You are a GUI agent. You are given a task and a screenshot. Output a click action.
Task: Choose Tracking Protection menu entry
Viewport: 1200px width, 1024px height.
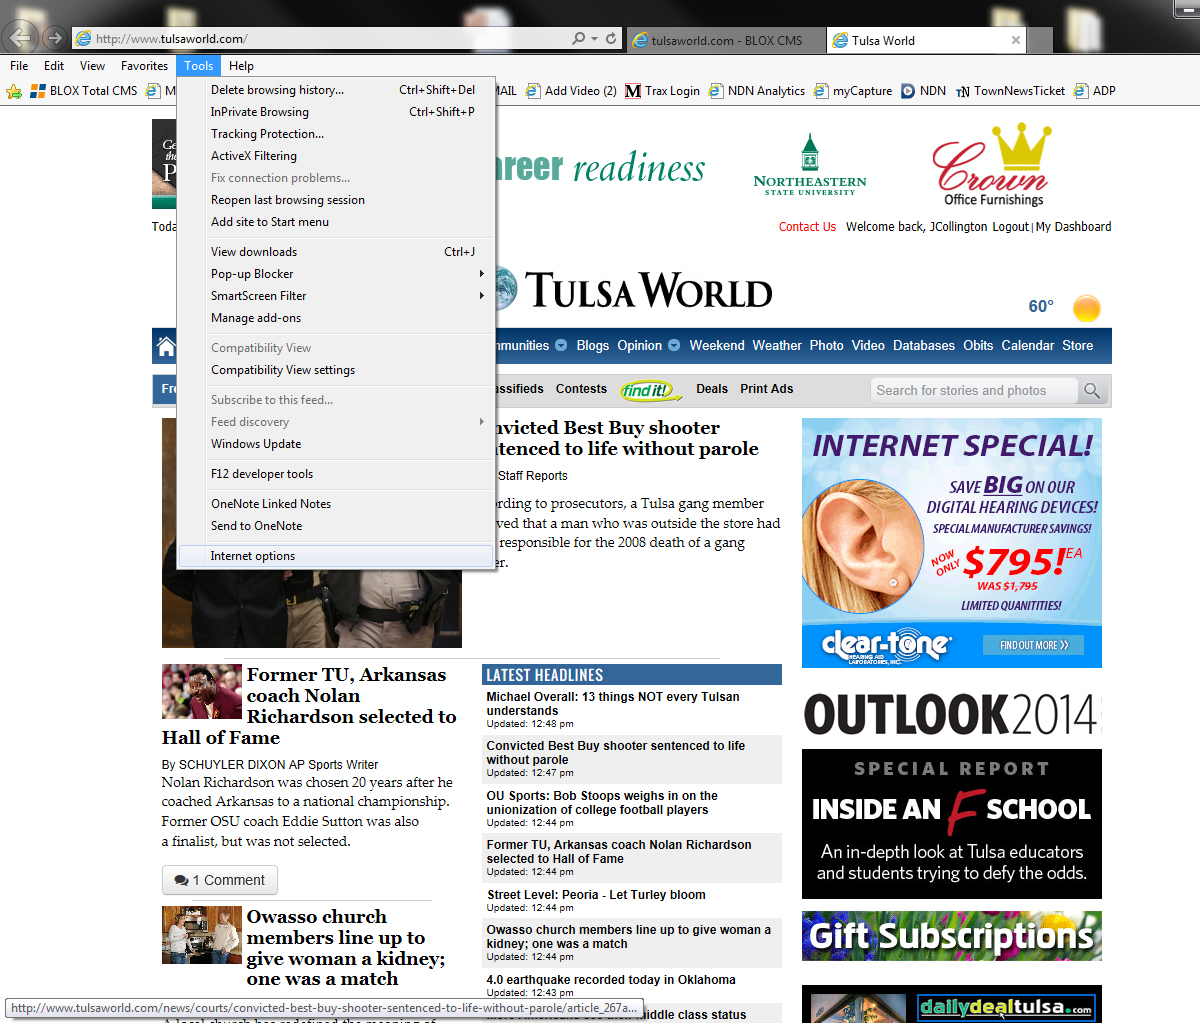[336, 134]
